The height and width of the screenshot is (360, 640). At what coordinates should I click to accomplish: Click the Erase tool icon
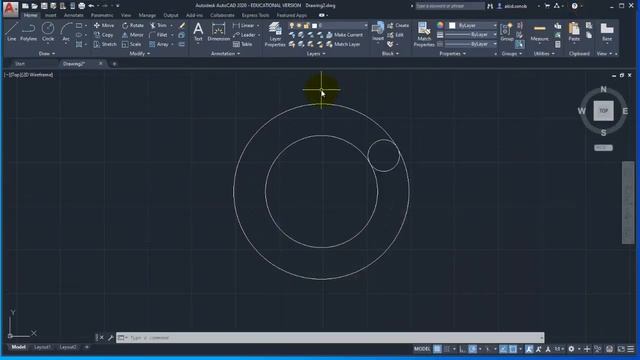coord(182,25)
